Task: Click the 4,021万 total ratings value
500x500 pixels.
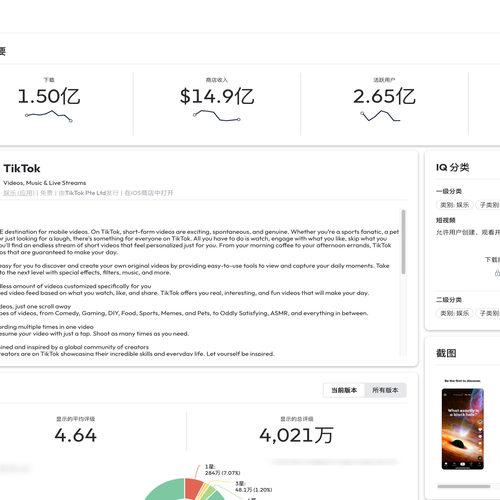Action: (296, 435)
